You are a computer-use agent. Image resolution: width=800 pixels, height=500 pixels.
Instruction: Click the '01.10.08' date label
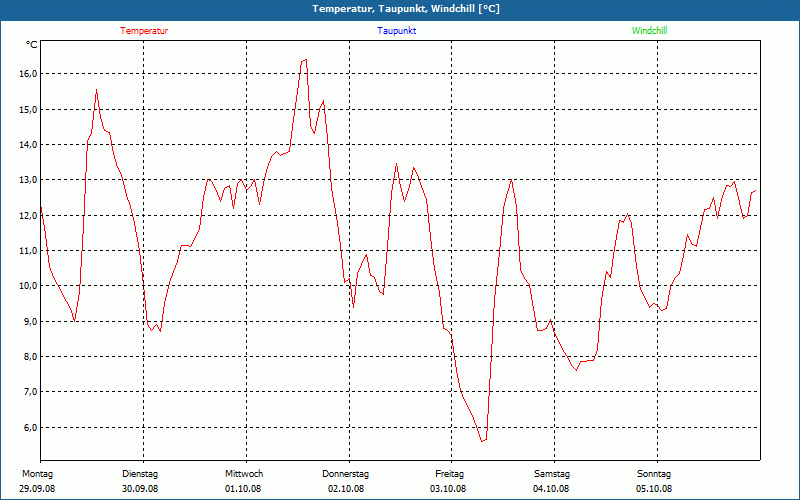(x=243, y=489)
